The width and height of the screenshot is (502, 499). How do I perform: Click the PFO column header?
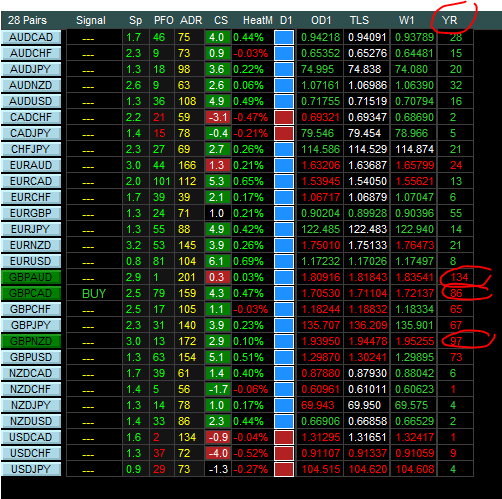pyautogui.click(x=163, y=20)
